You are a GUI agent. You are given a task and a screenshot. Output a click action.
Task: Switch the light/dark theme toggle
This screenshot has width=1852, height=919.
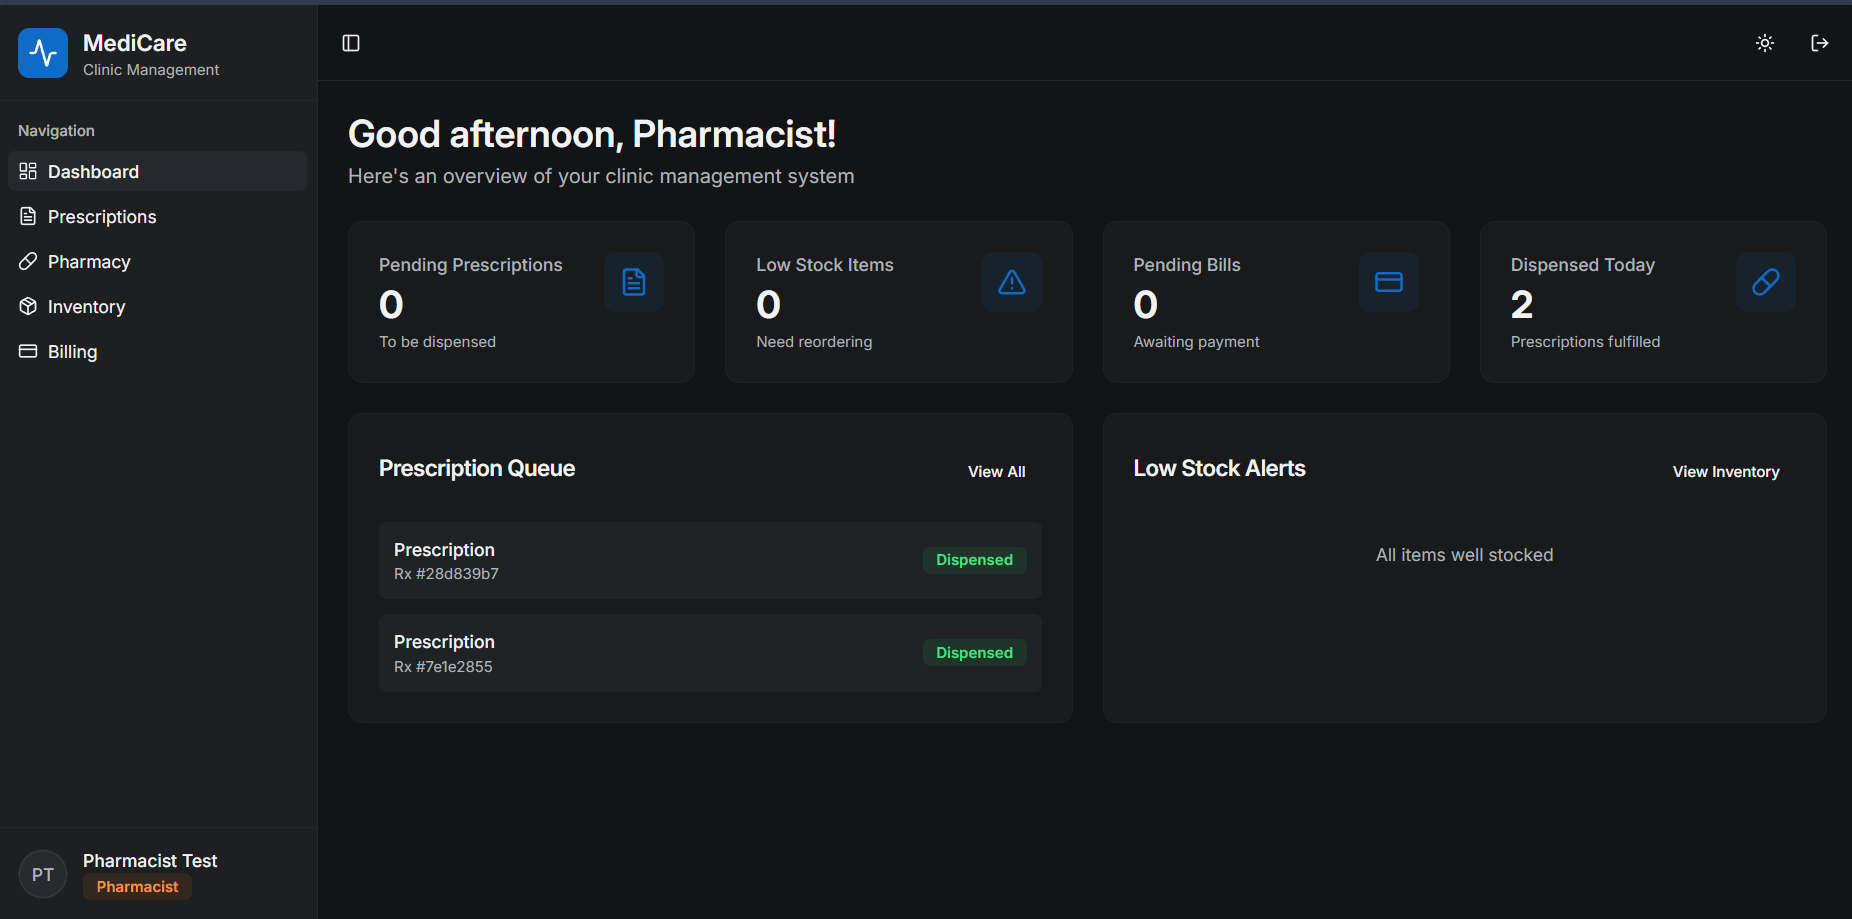pyautogui.click(x=1765, y=43)
